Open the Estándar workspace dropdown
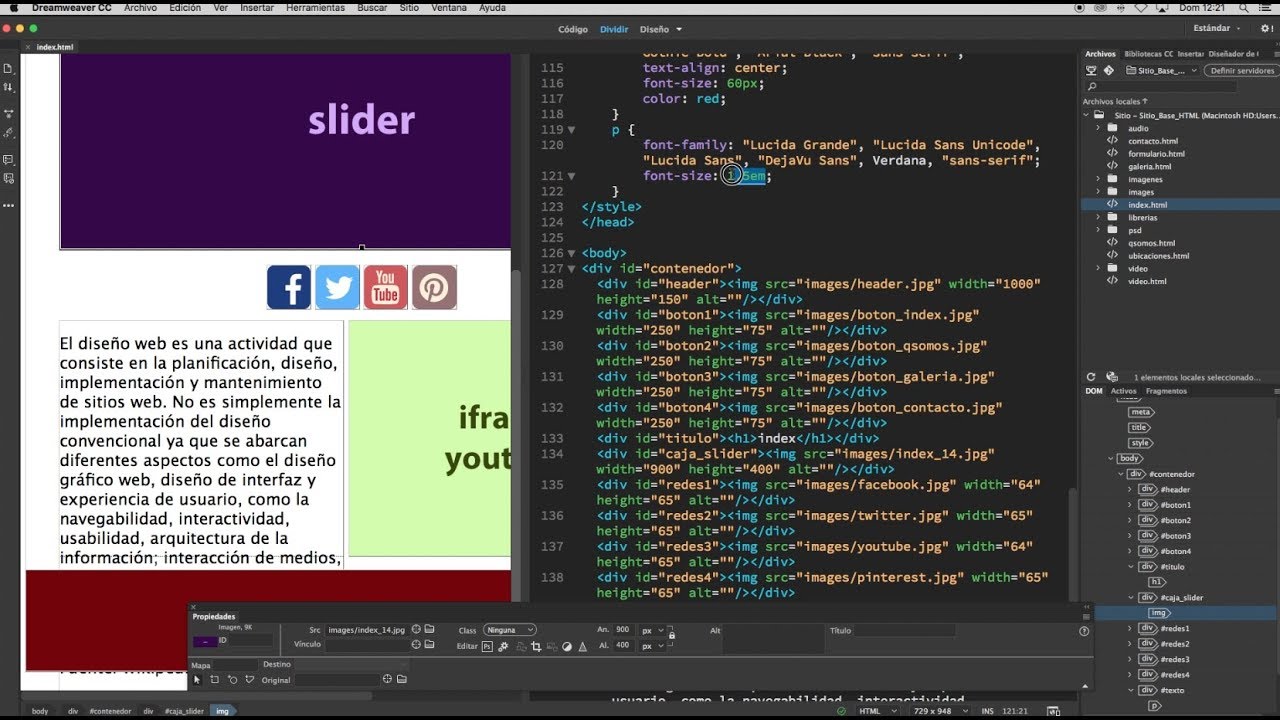Image resolution: width=1280 pixels, height=720 pixels. click(1217, 29)
